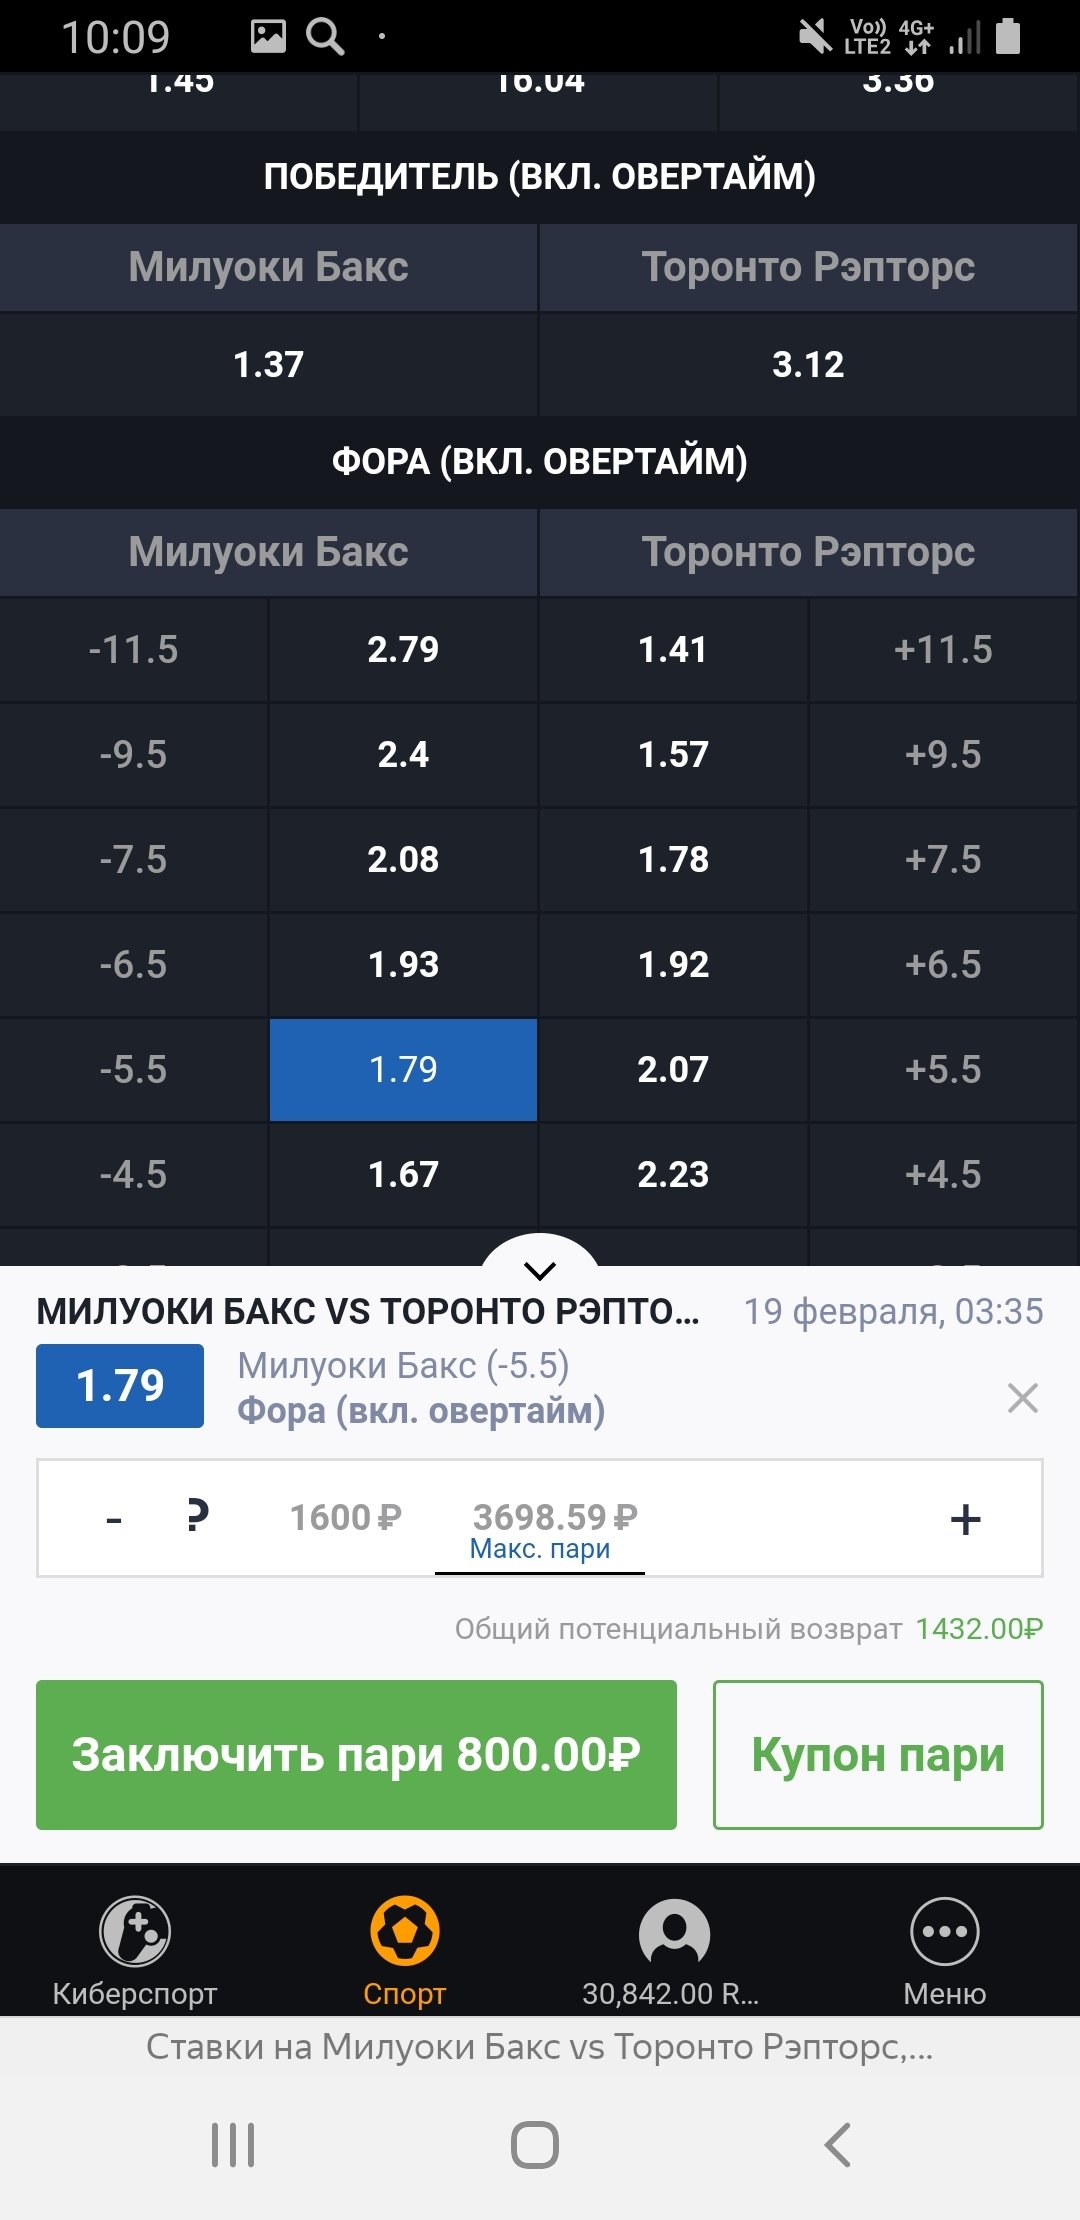Remove the Милуоки Бакс (-5.5) bet selection
The width and height of the screenshot is (1080, 2220).
click(x=1022, y=1398)
